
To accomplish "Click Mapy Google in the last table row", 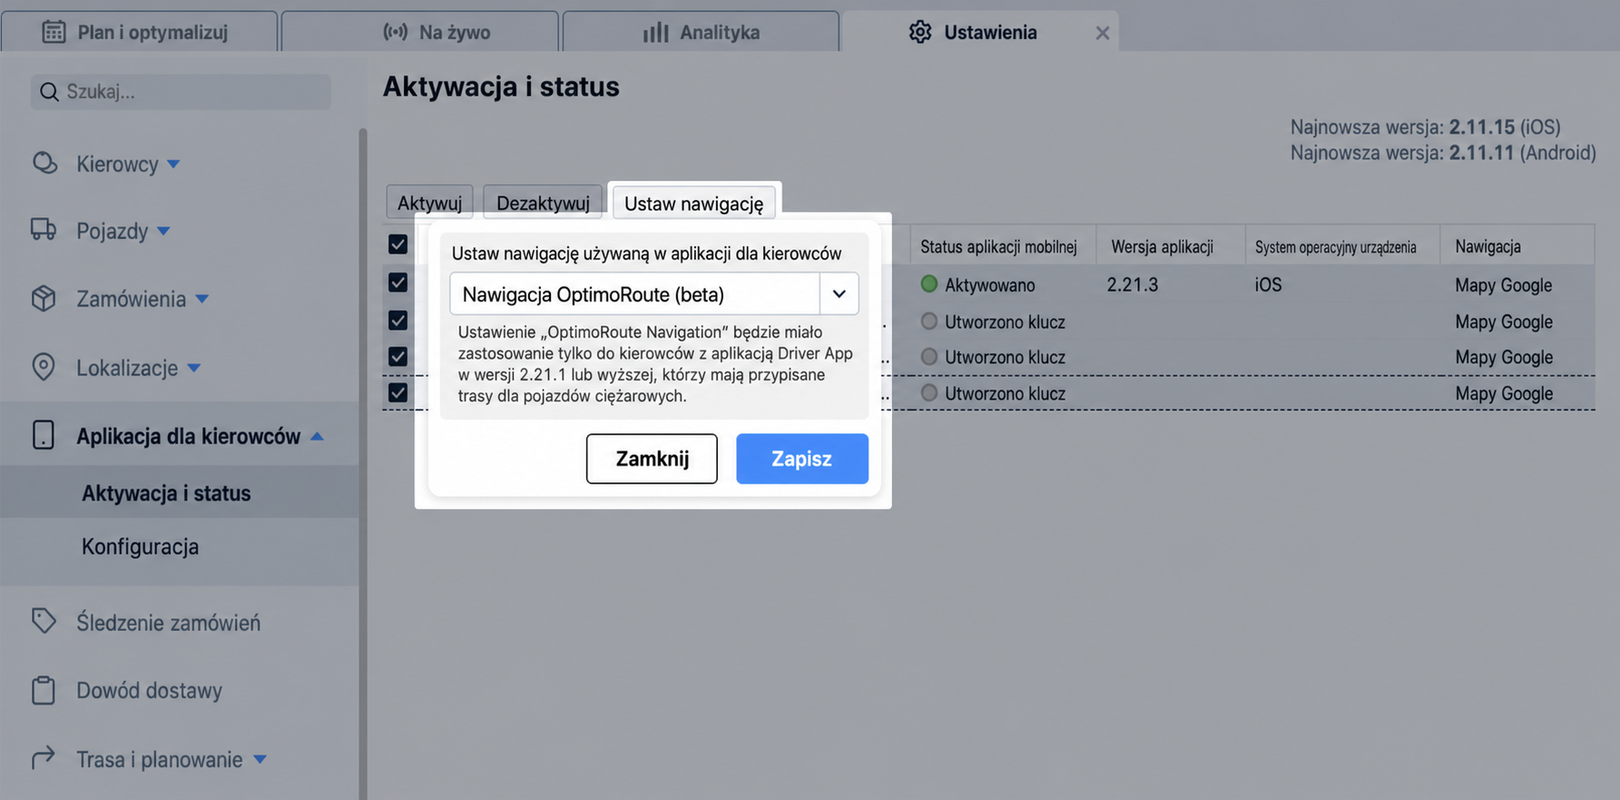I will click(x=1504, y=394).
